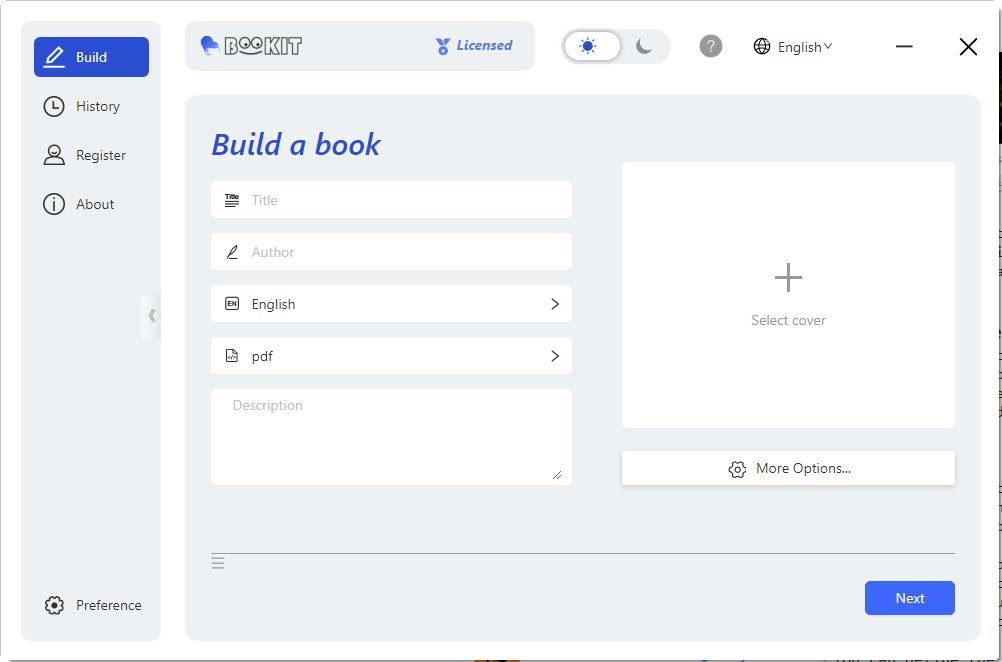This screenshot has width=1002, height=662.
Task: Click into the Title field
Action: click(391, 200)
